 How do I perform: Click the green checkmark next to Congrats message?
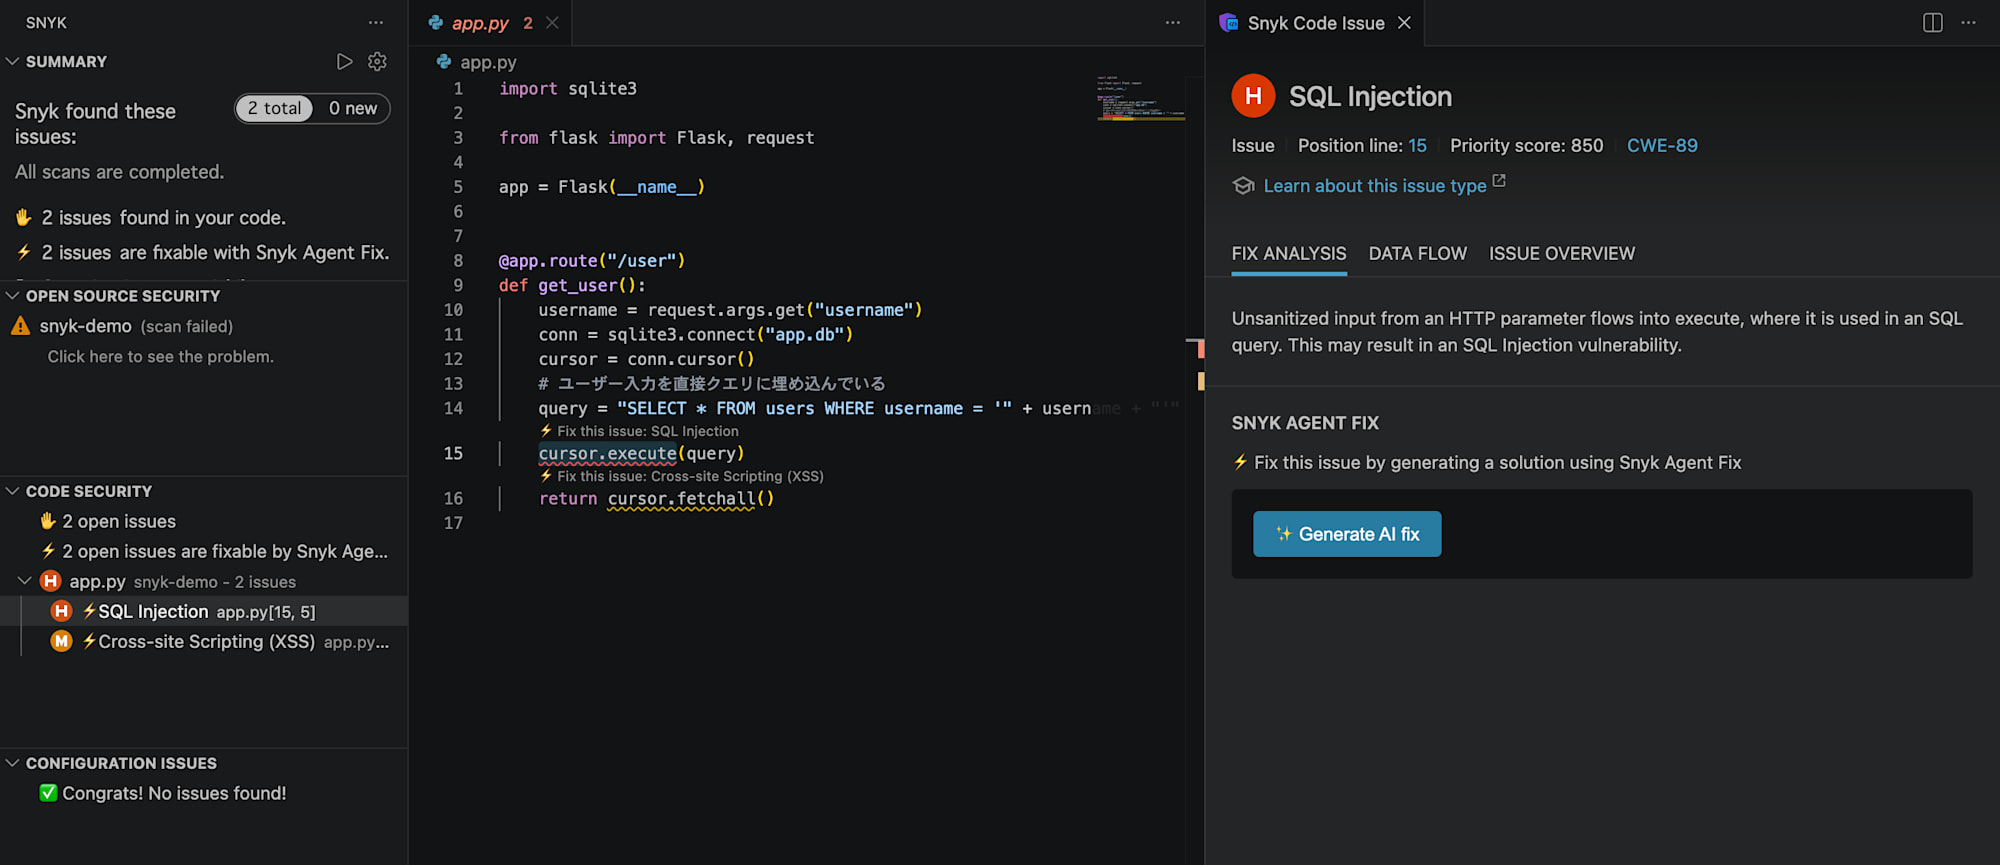tap(48, 793)
